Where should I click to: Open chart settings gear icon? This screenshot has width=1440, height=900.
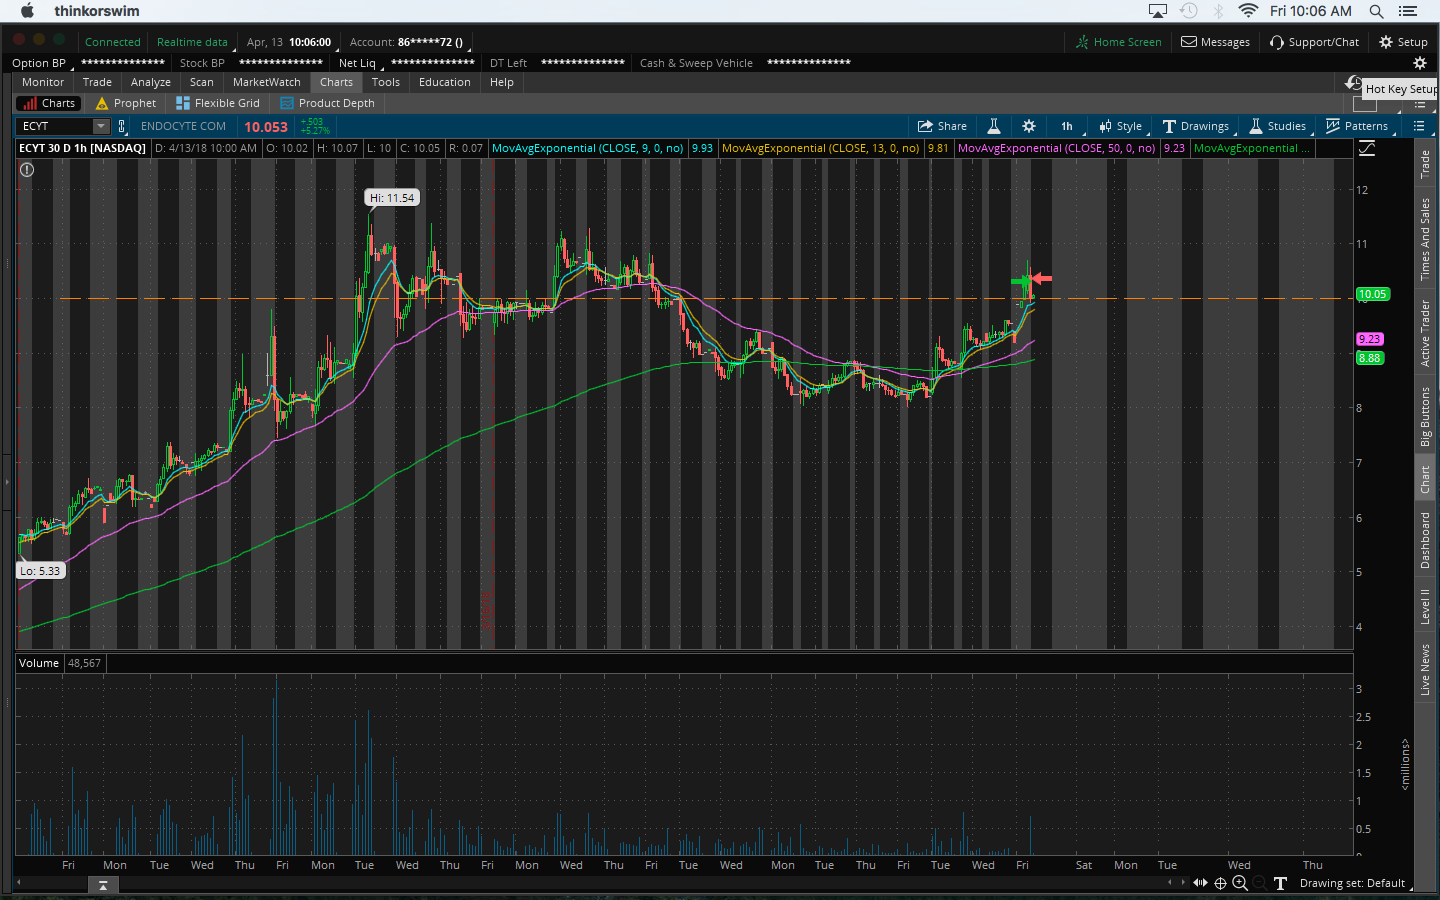1028,126
